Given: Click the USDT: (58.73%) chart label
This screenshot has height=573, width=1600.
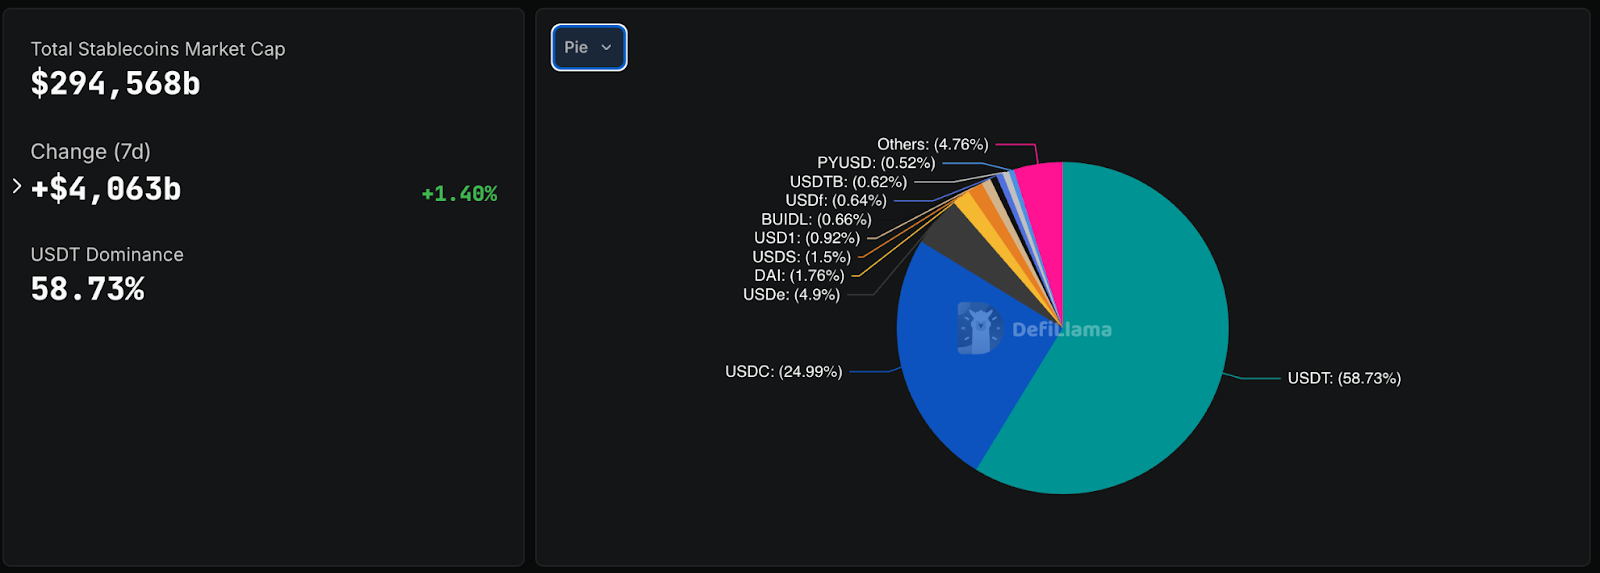Looking at the screenshot, I should (x=1344, y=378).
